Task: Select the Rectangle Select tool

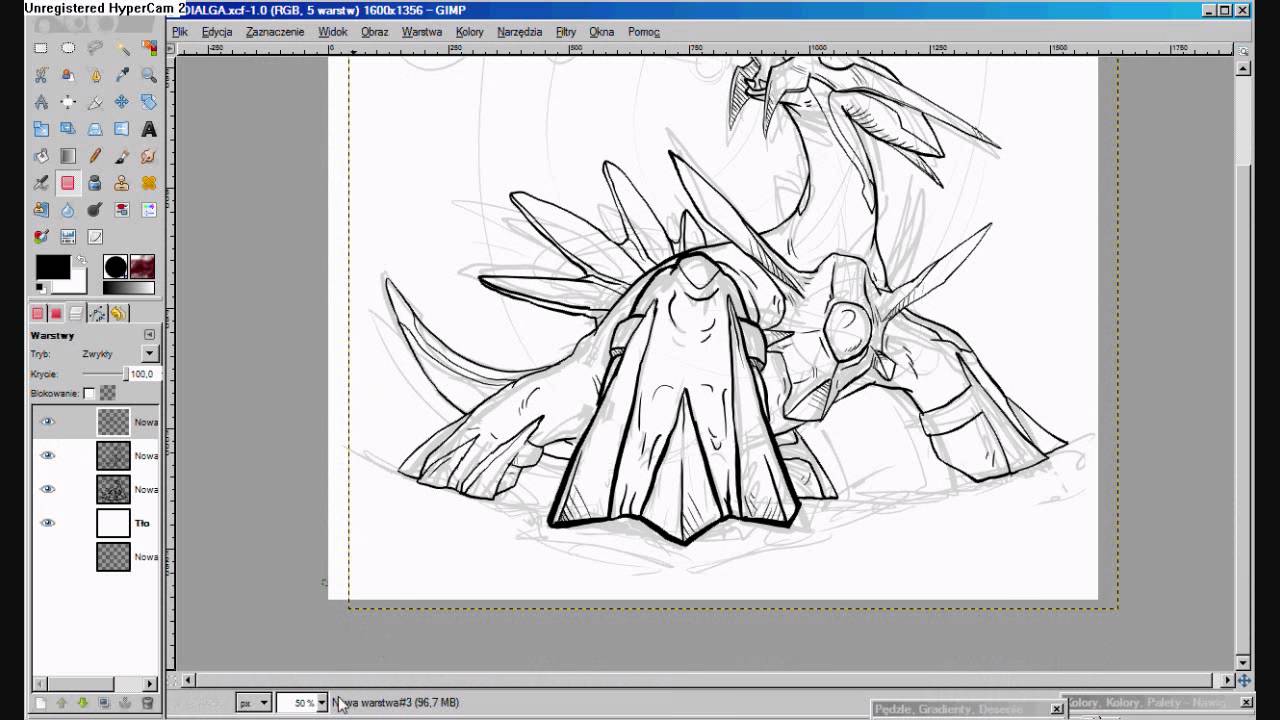Action: (x=41, y=48)
